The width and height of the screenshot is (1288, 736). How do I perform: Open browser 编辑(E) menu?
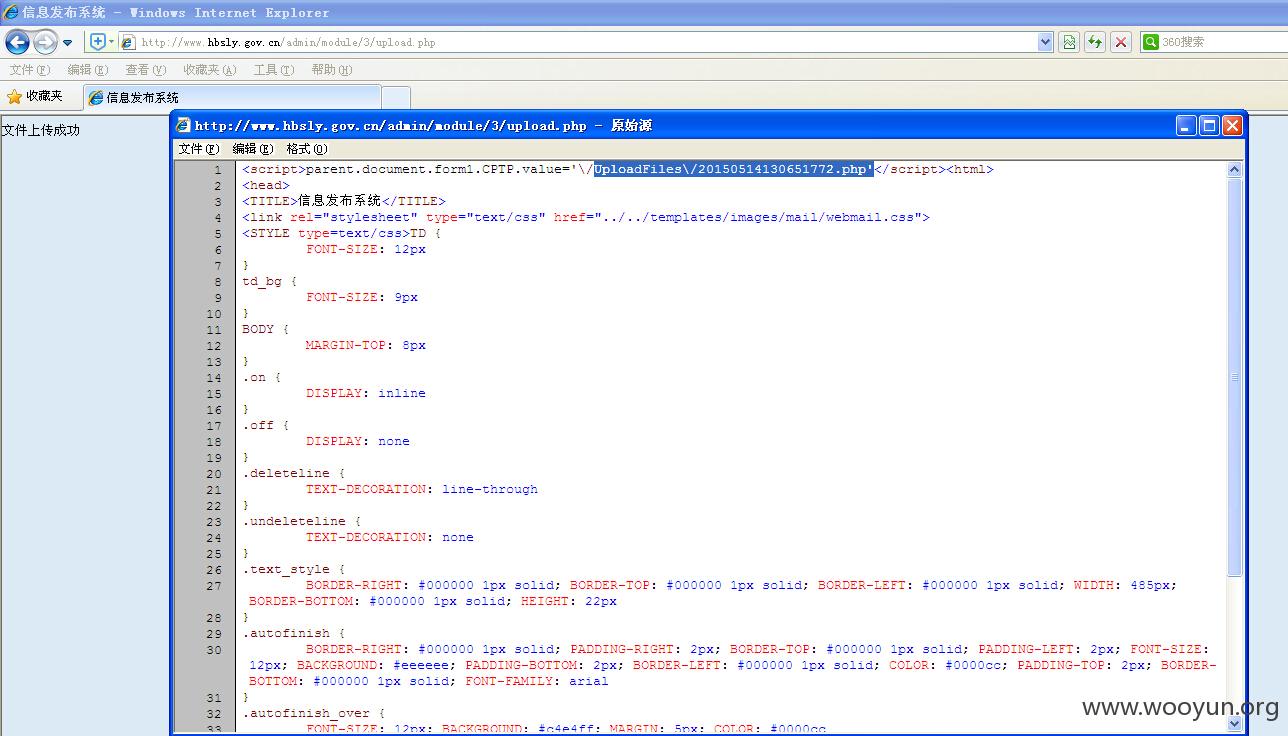coord(87,70)
